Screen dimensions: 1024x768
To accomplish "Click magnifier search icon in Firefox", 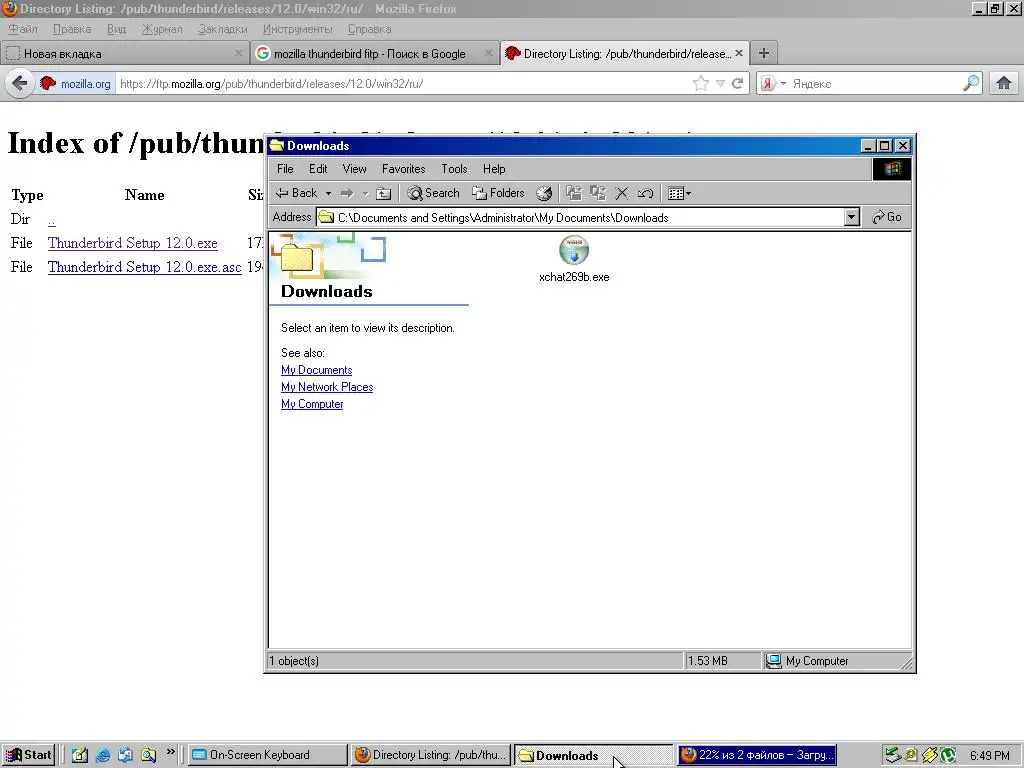I will 971,84.
